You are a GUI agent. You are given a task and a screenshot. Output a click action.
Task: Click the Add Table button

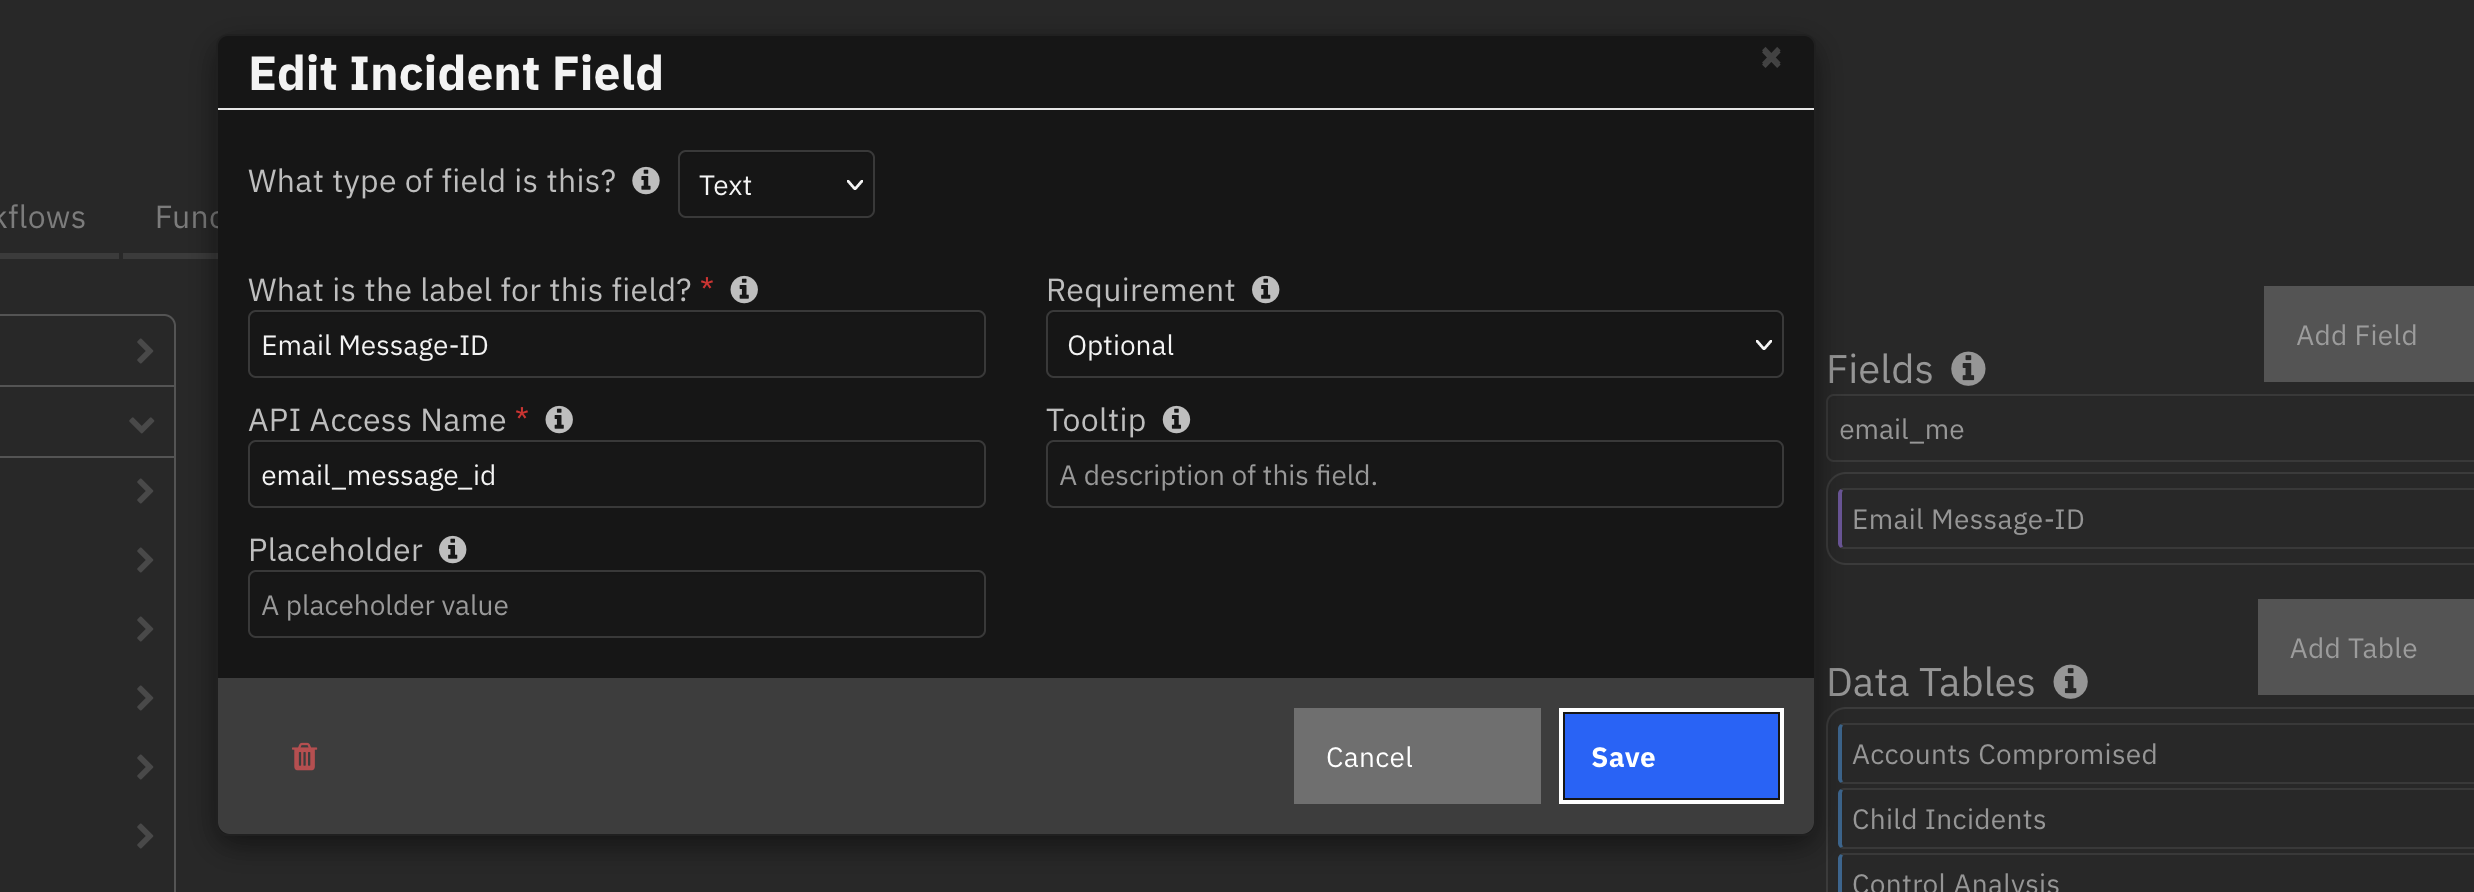2365,647
